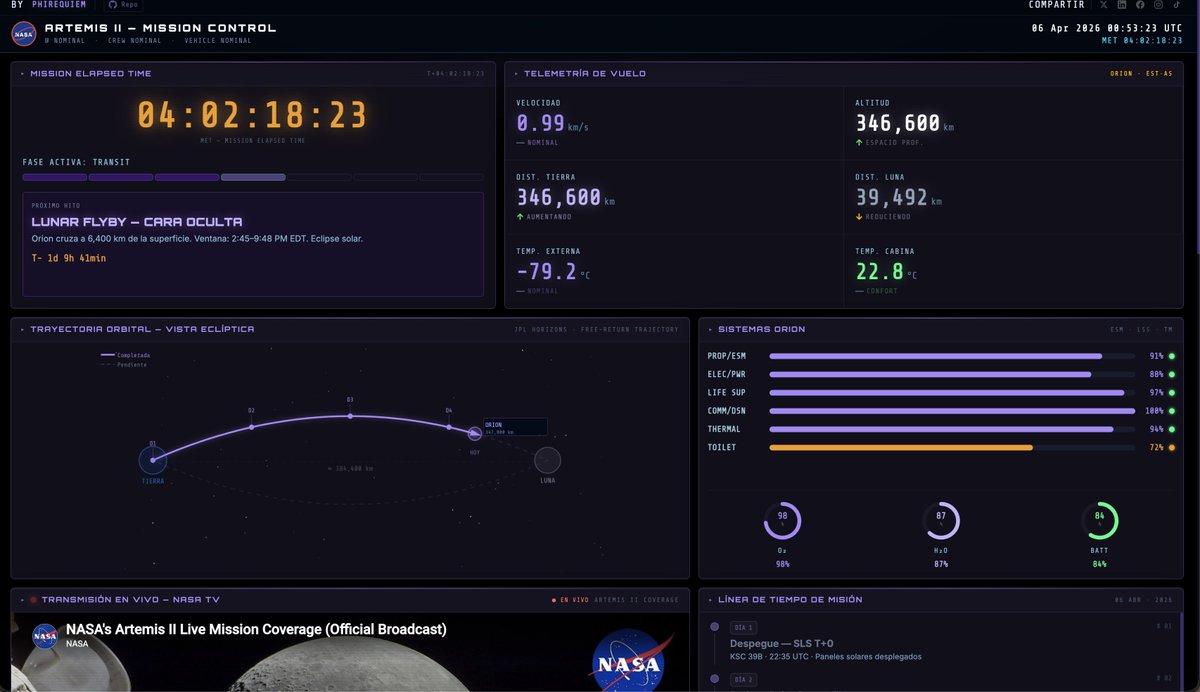Screen dimensions: 1200x692
Task: Click the Temp. Cabina 22.8 °C value
Action: 886,272
